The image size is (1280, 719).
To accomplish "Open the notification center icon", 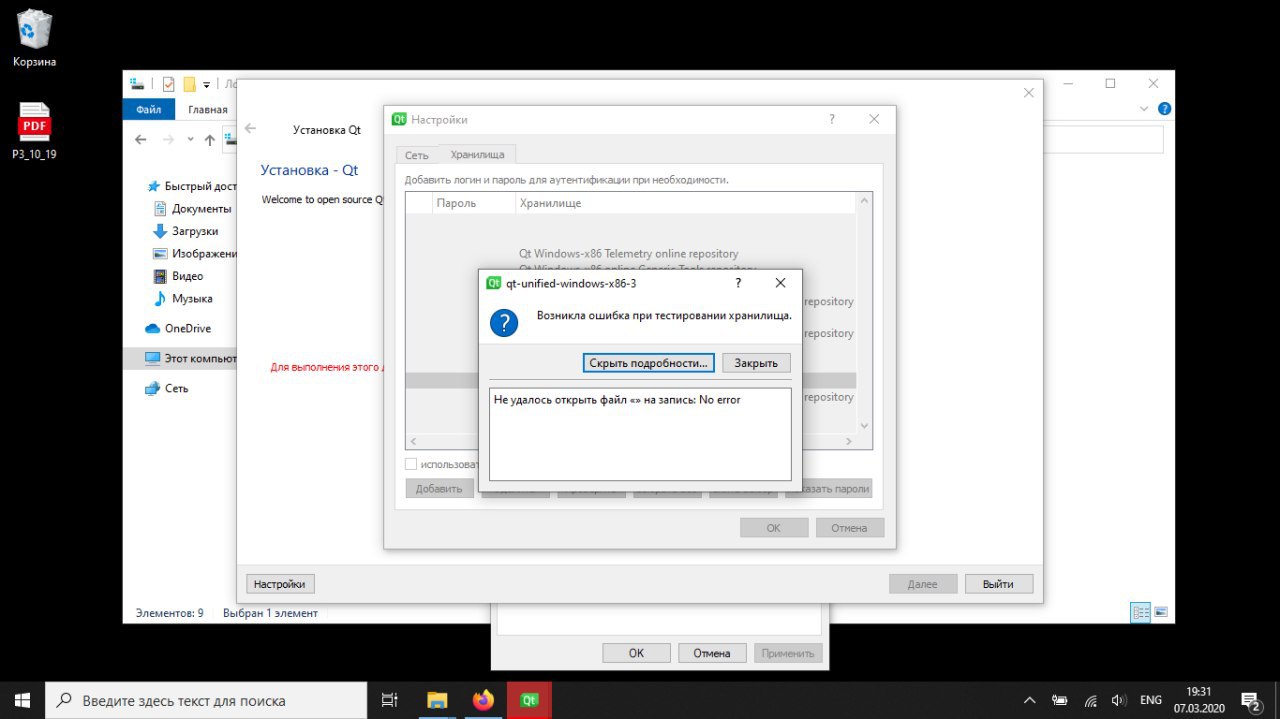I will point(1250,700).
